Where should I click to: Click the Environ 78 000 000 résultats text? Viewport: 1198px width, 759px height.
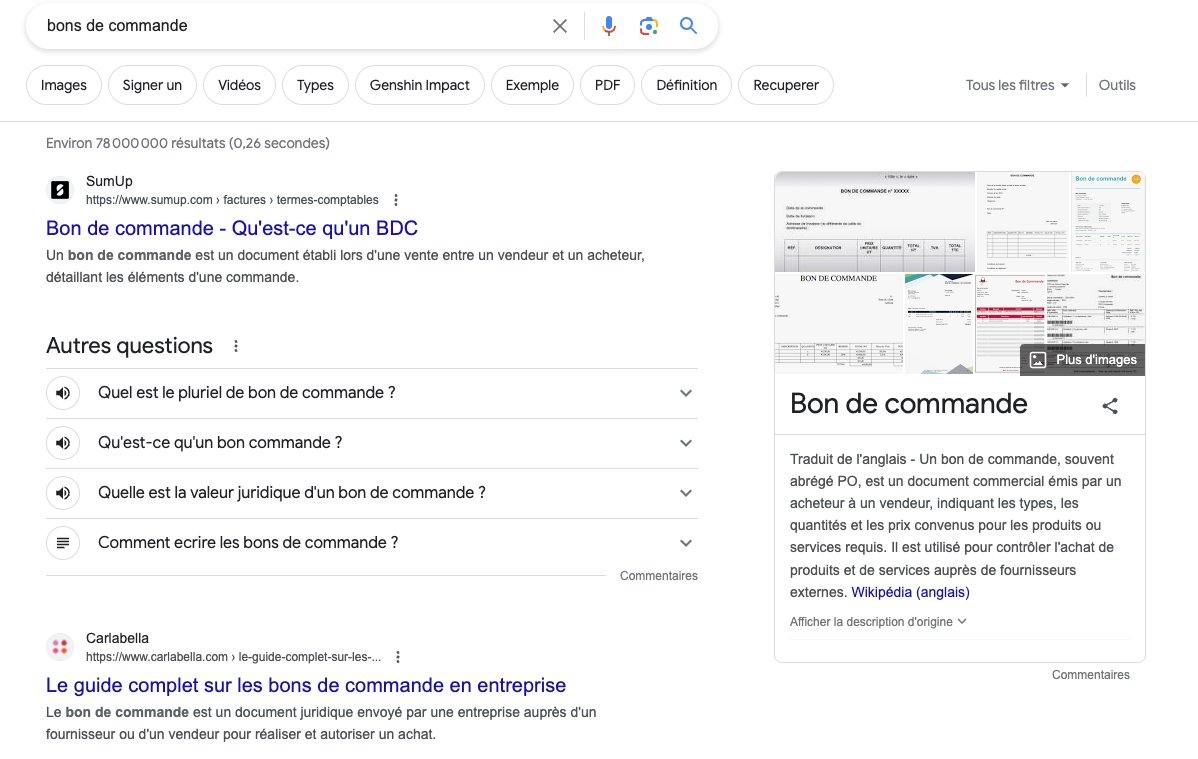click(x=187, y=144)
